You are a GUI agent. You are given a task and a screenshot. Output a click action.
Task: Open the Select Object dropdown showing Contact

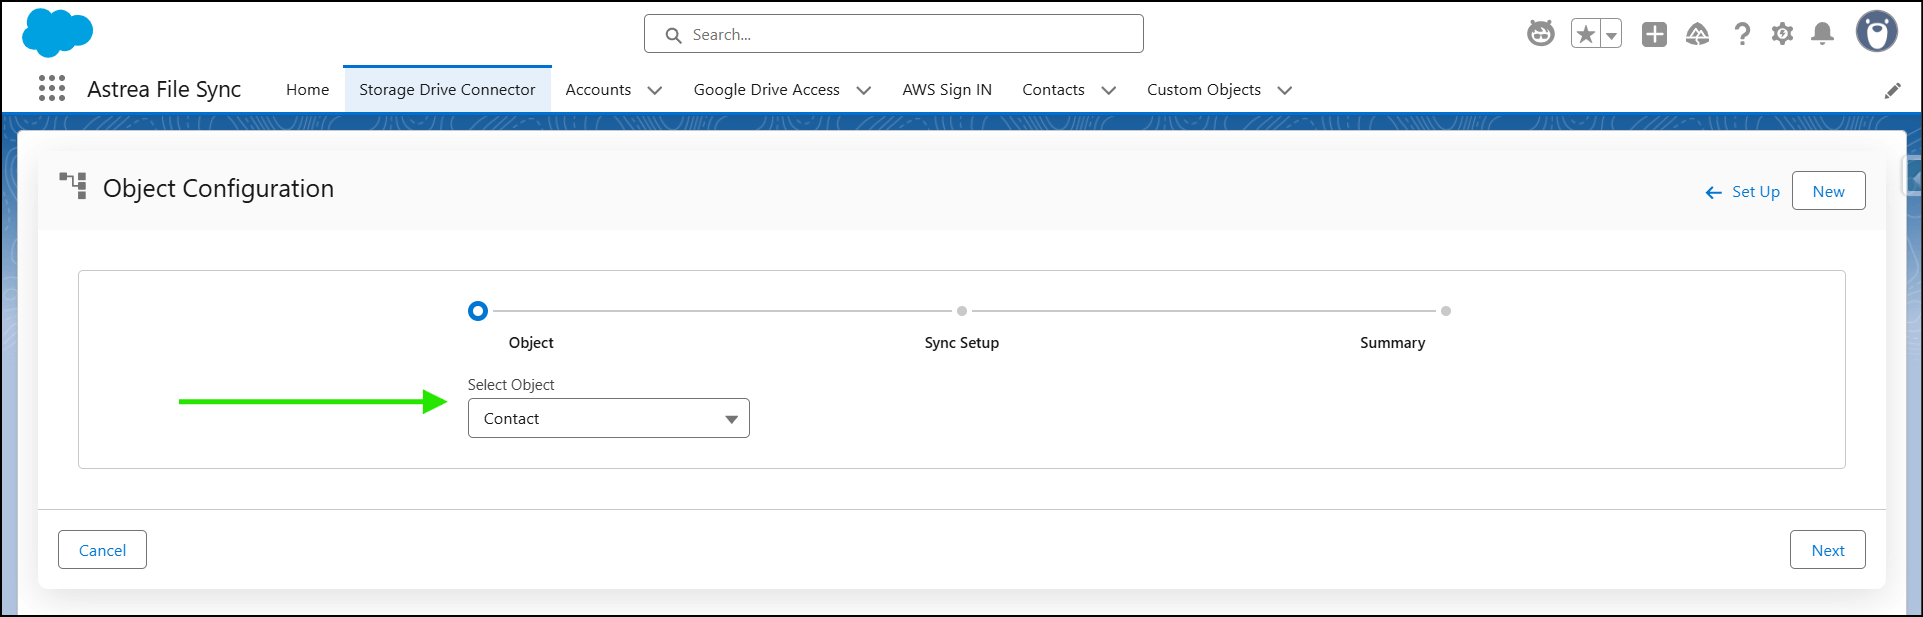coord(609,418)
